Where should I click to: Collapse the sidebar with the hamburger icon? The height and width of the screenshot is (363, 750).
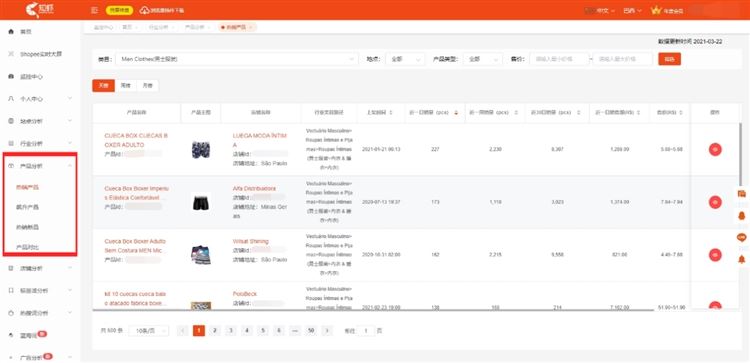94,10
